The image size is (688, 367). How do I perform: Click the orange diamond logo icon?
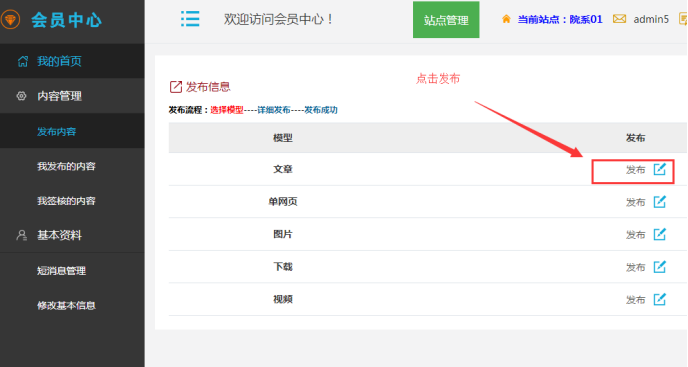(10, 20)
